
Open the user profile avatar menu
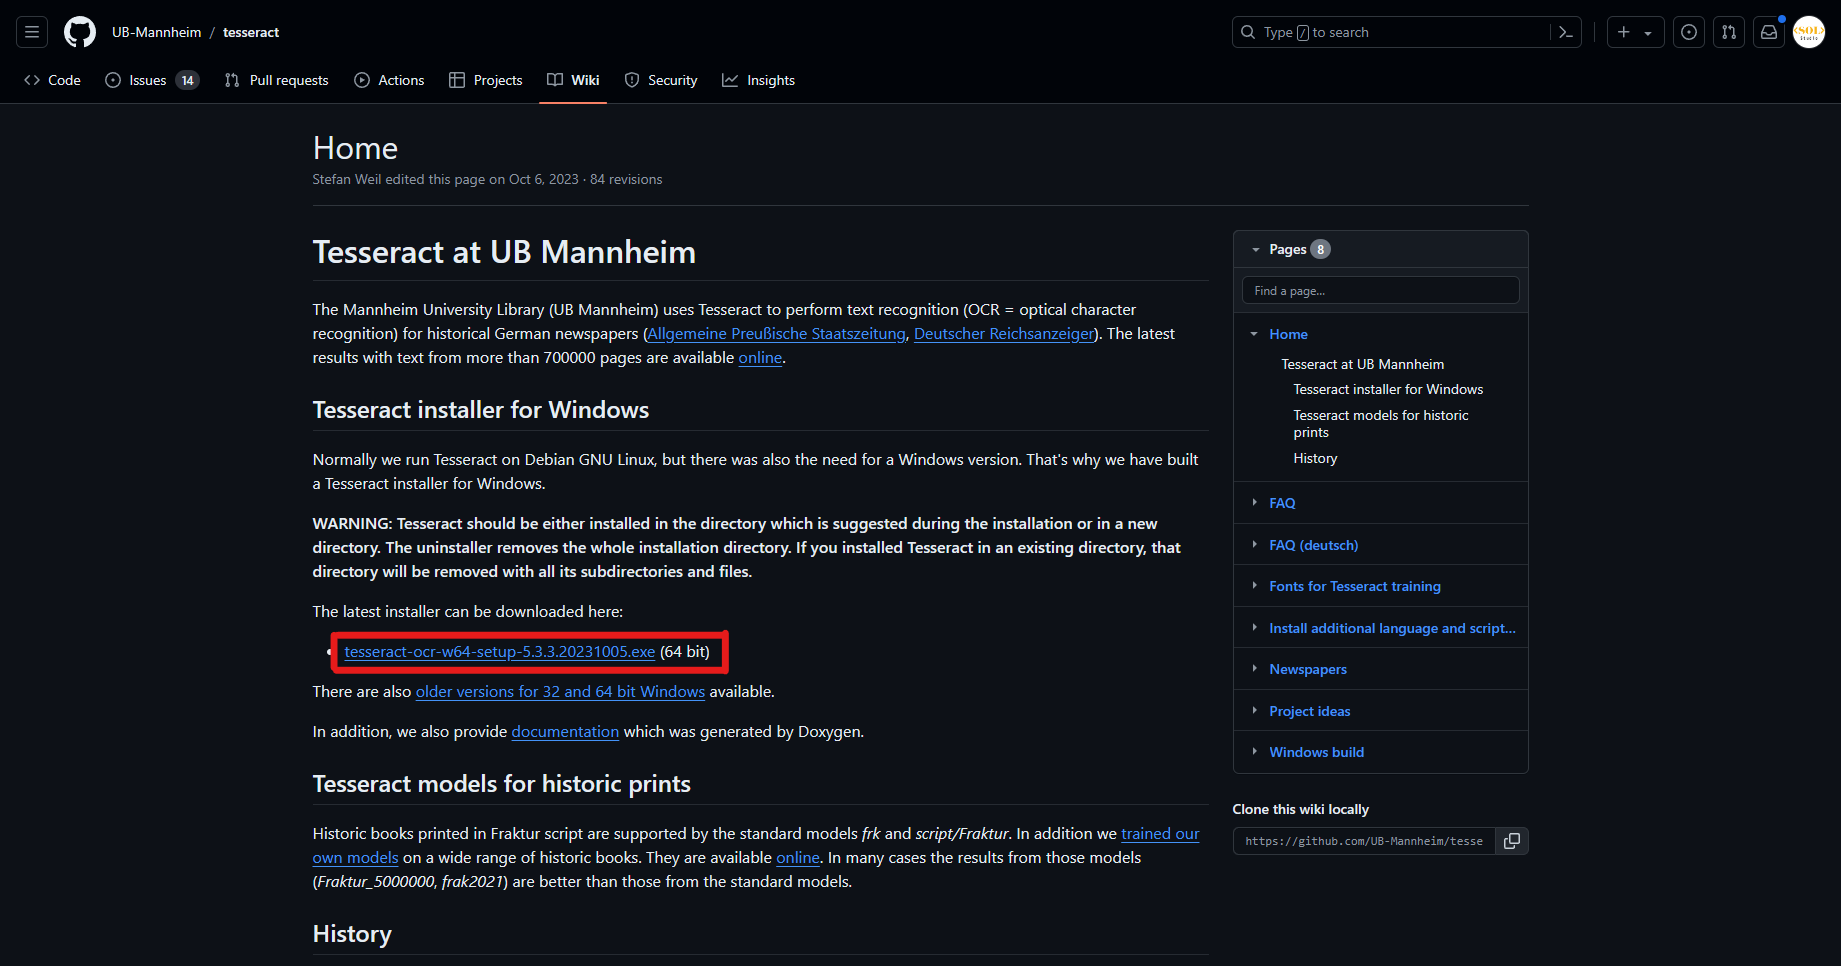[x=1809, y=32]
